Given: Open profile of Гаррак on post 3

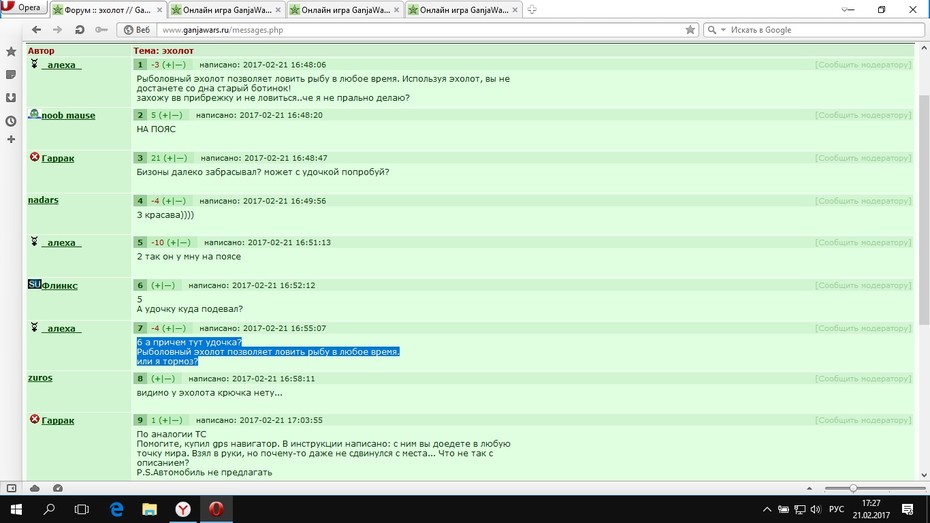Looking at the screenshot, I should [58, 158].
